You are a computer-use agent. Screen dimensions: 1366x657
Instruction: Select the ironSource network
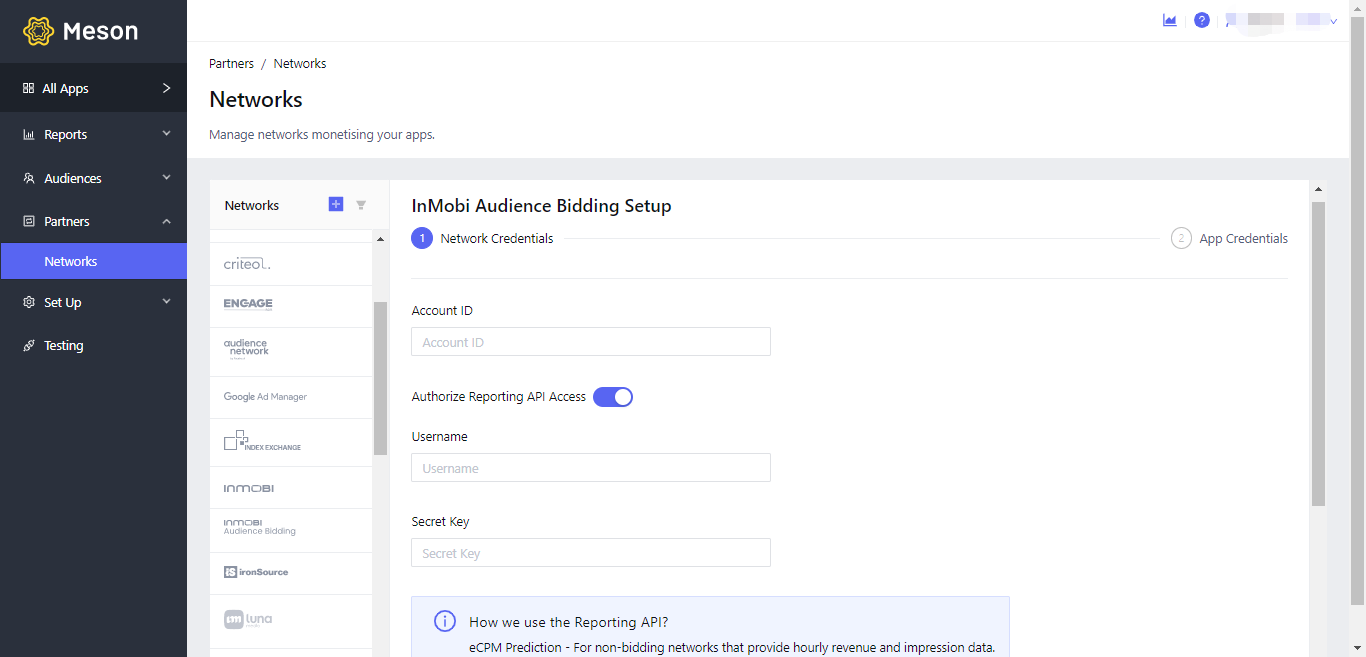291,573
